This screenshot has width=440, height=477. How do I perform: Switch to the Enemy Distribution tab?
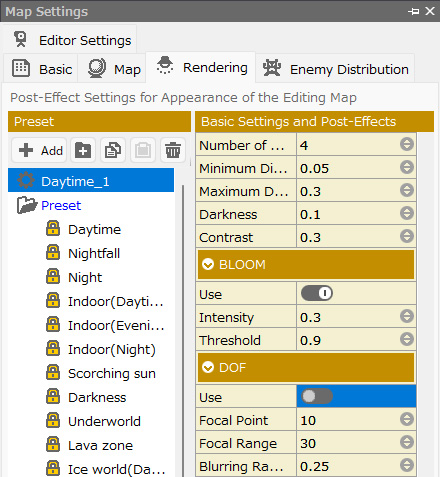[335, 69]
